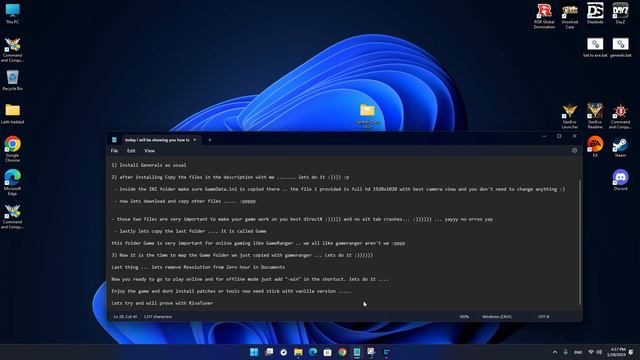This screenshot has width=640, height=360.
Task: Select Deadside desktop shortcut
Action: [x=595, y=13]
